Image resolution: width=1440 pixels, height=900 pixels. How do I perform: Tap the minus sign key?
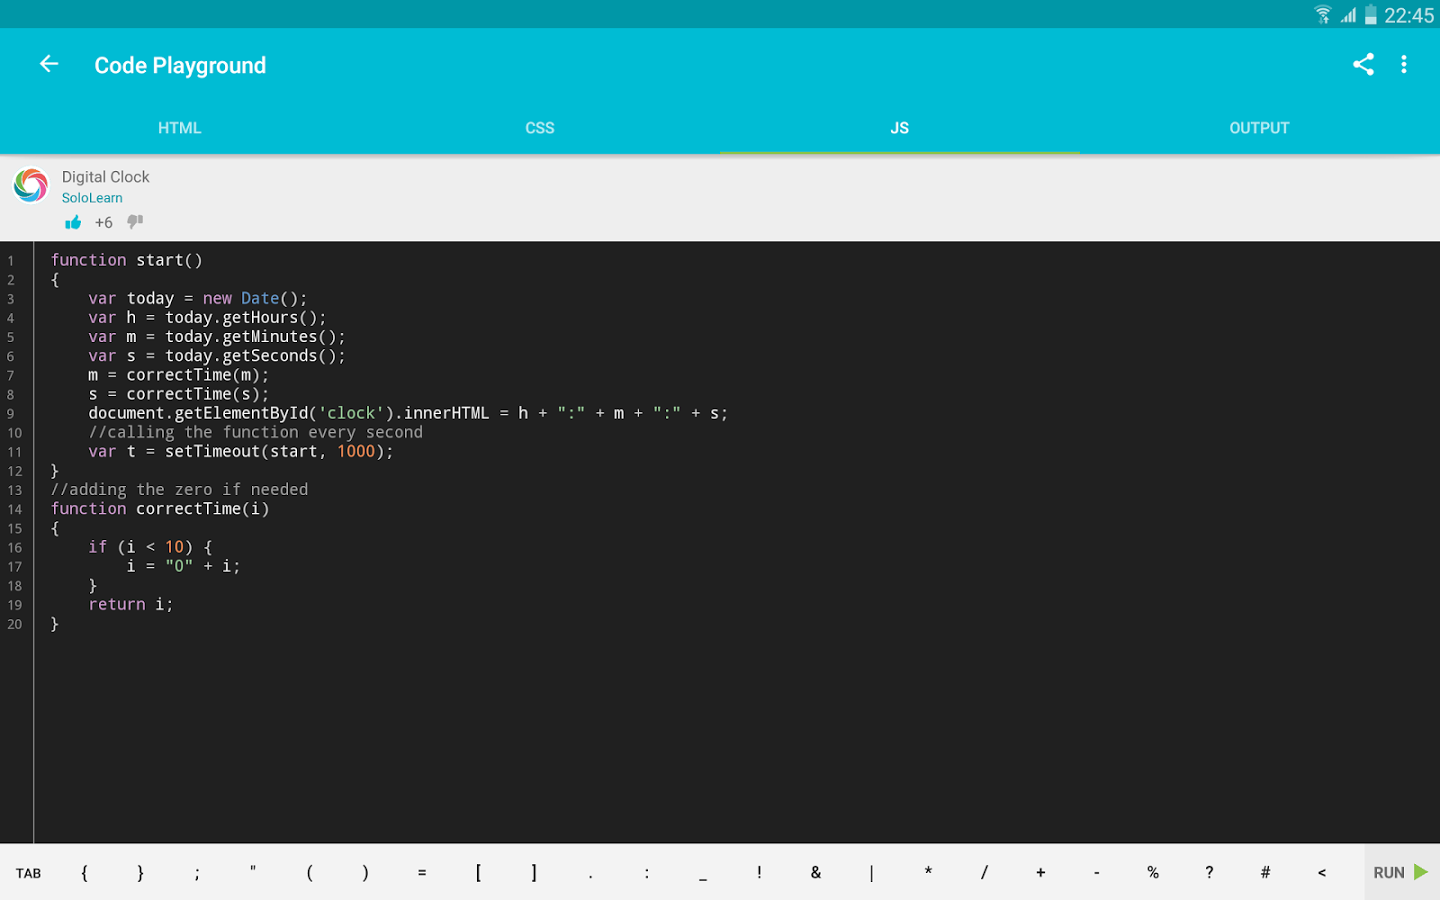(x=1097, y=873)
